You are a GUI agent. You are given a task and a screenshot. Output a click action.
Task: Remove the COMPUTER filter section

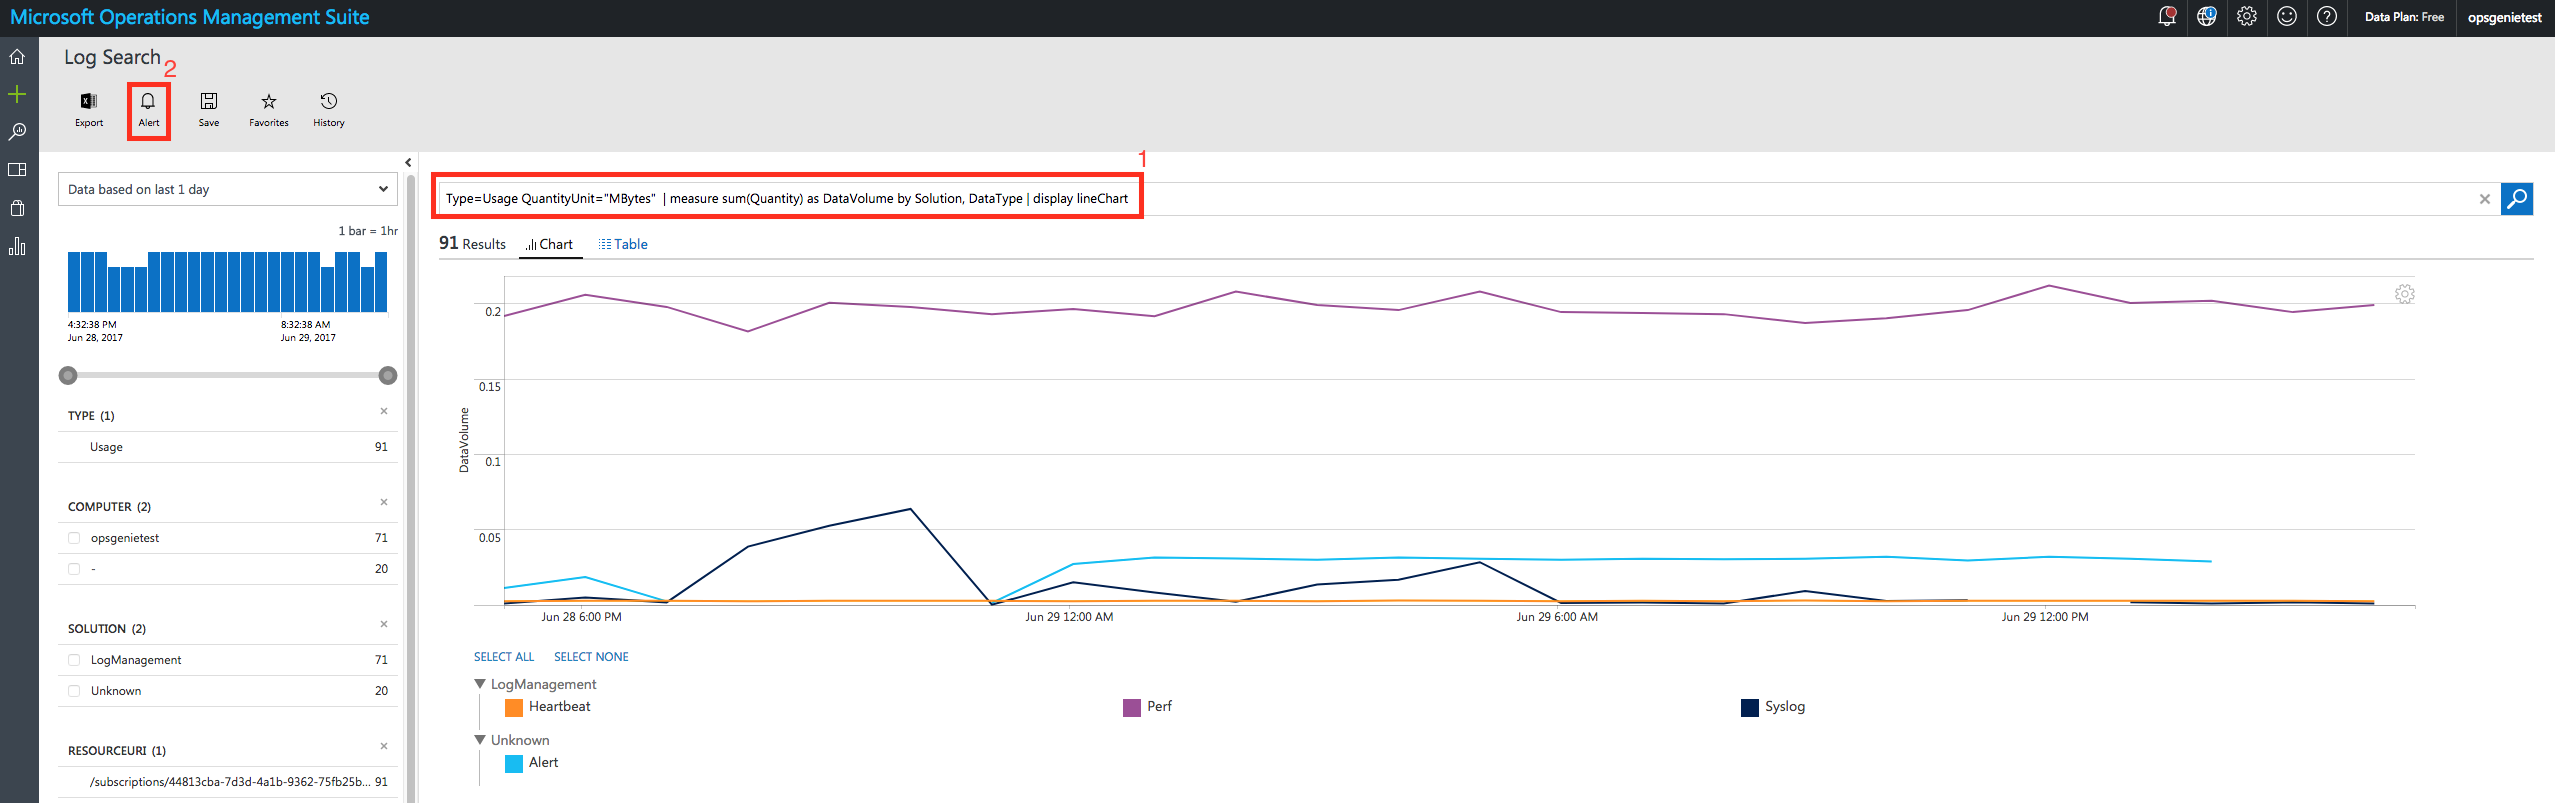coord(384,502)
